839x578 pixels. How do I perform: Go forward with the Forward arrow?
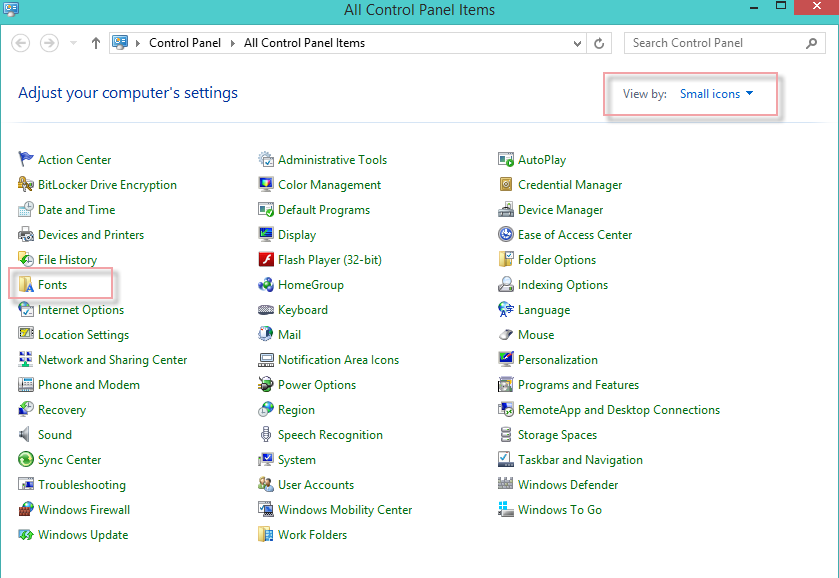49,43
